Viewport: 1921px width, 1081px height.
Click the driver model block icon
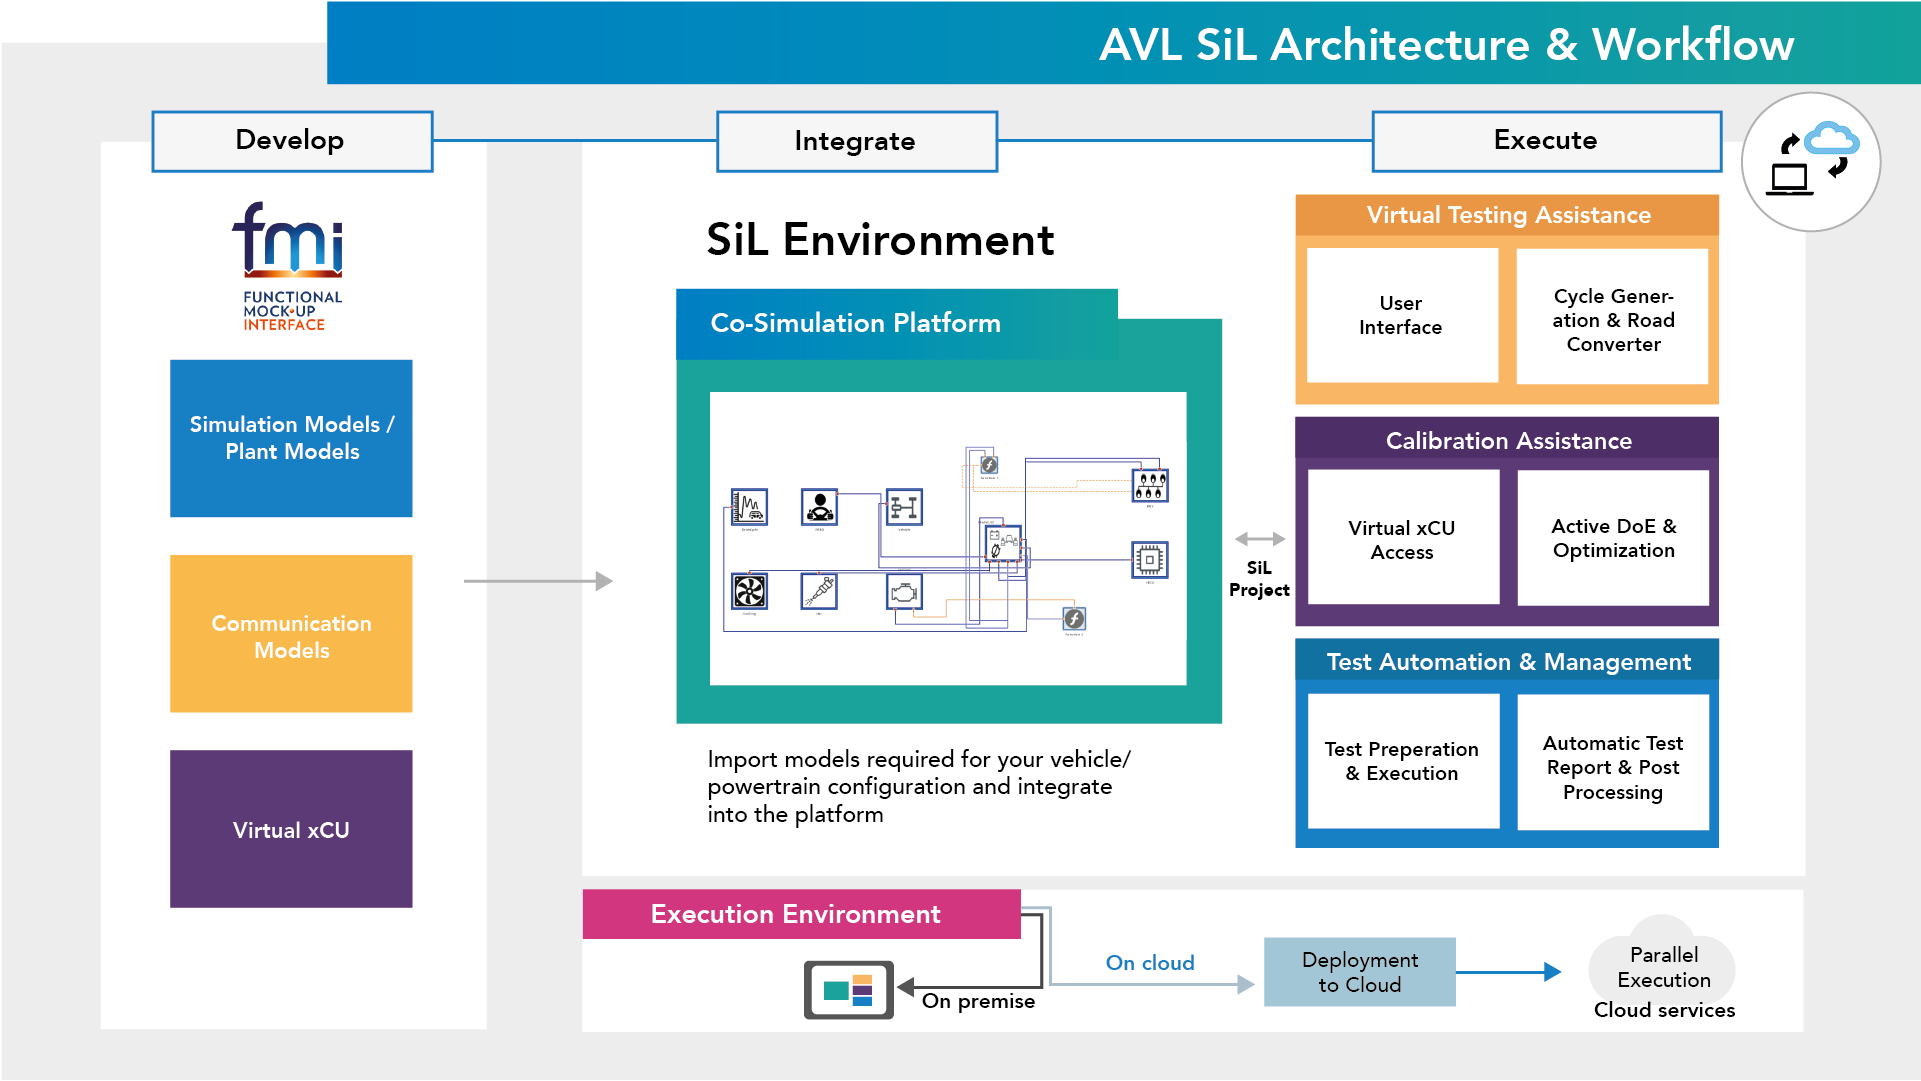click(x=819, y=507)
